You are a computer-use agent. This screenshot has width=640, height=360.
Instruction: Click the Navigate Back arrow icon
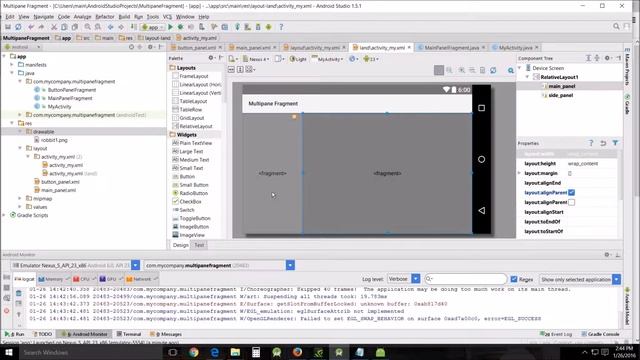pos(111,27)
